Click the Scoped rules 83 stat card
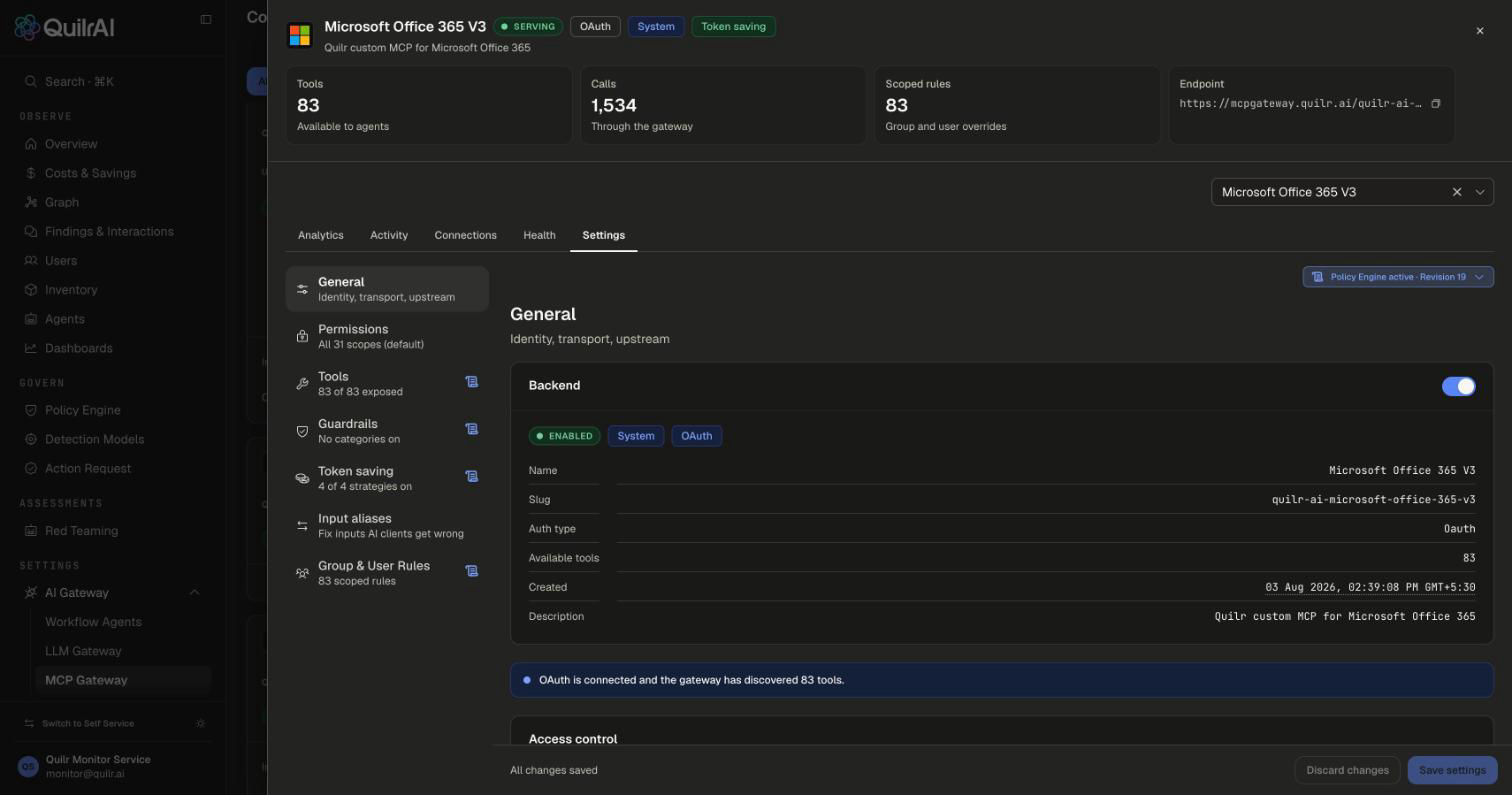 pyautogui.click(x=1017, y=105)
